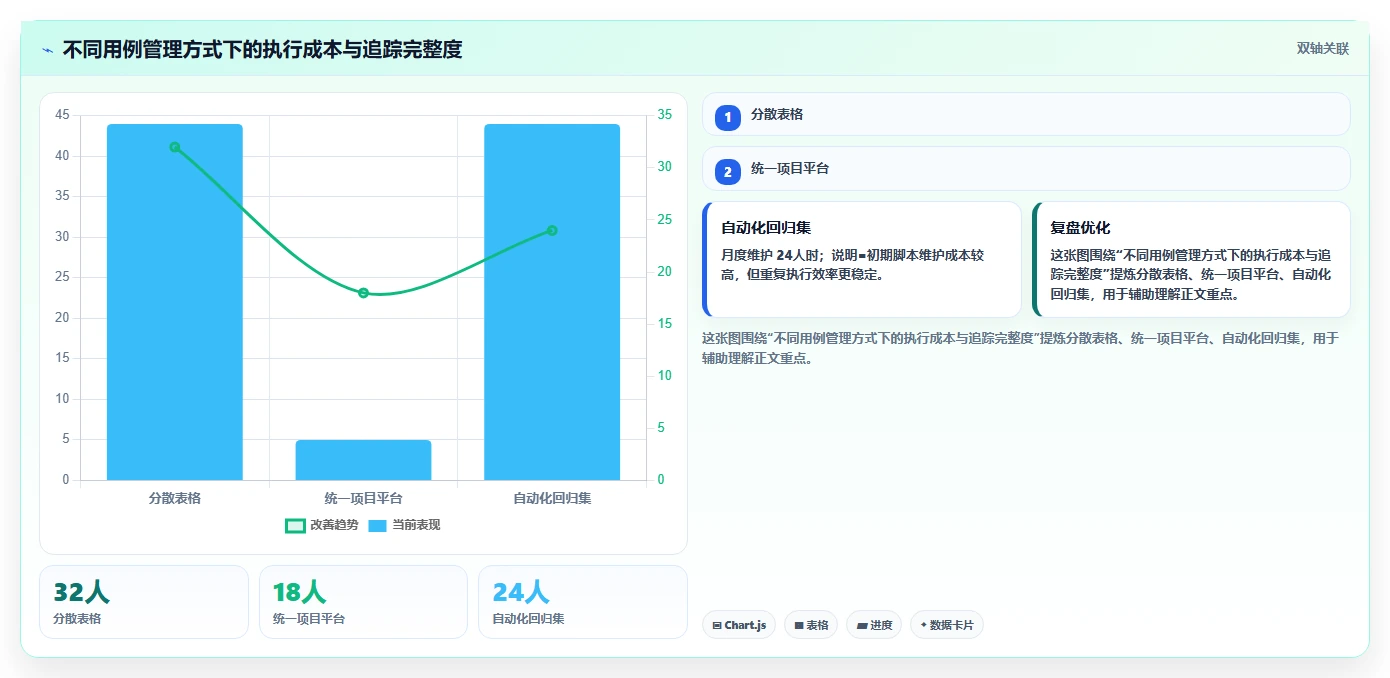Open the 自动化回归集 detail card

(862, 259)
